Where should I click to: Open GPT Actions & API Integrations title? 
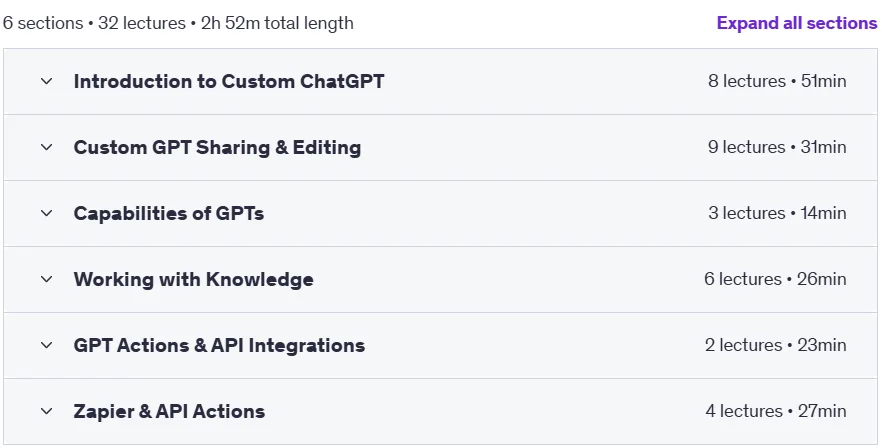click(219, 345)
